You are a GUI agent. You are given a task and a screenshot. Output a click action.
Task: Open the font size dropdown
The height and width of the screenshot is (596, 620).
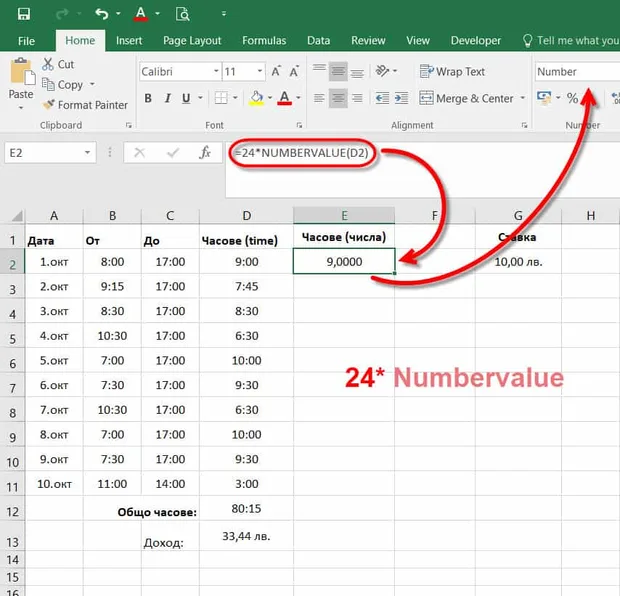click(260, 72)
